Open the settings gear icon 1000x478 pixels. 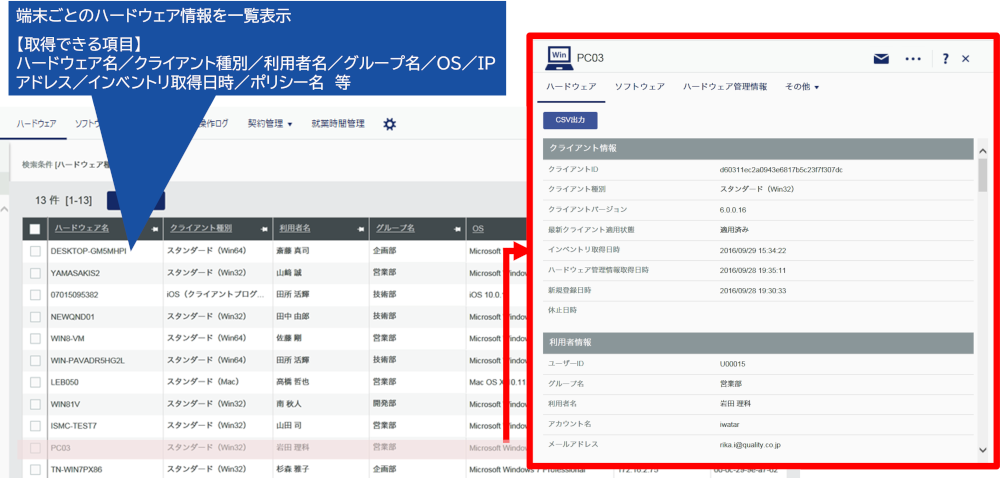390,124
